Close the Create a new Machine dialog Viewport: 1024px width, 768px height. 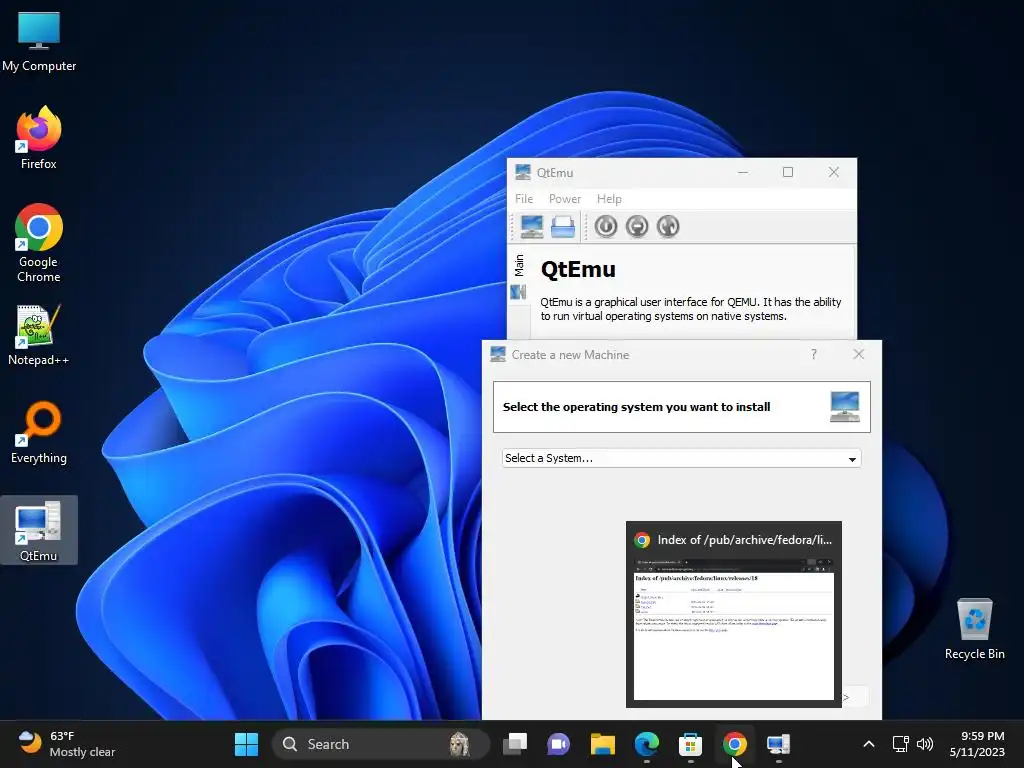click(859, 354)
